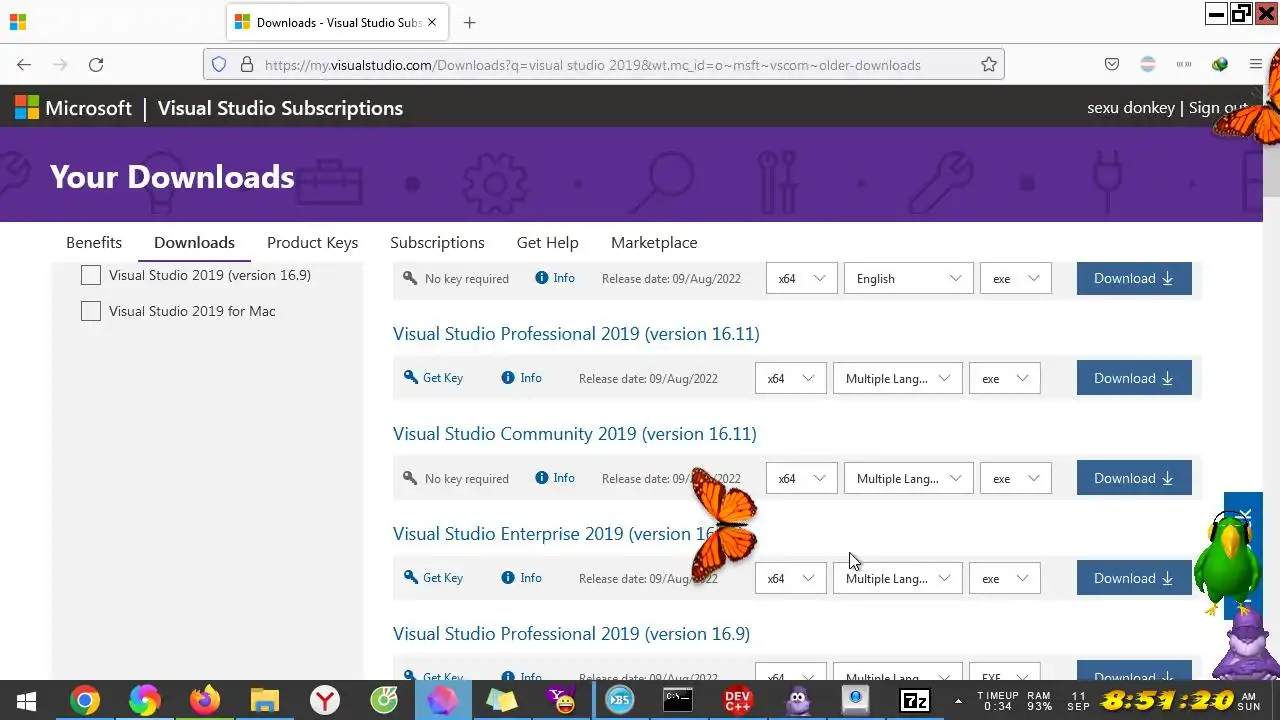Tick the Visual Studio 2019 for Mac checkbox
1280x720 pixels.
pos(91,311)
